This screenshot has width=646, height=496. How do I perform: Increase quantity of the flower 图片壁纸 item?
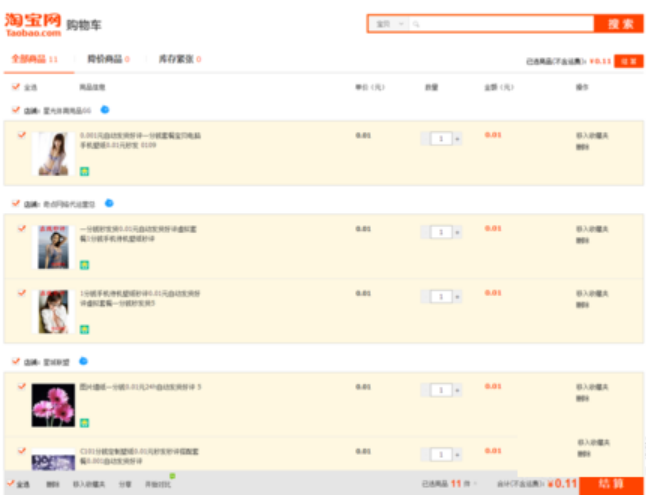(x=457, y=391)
